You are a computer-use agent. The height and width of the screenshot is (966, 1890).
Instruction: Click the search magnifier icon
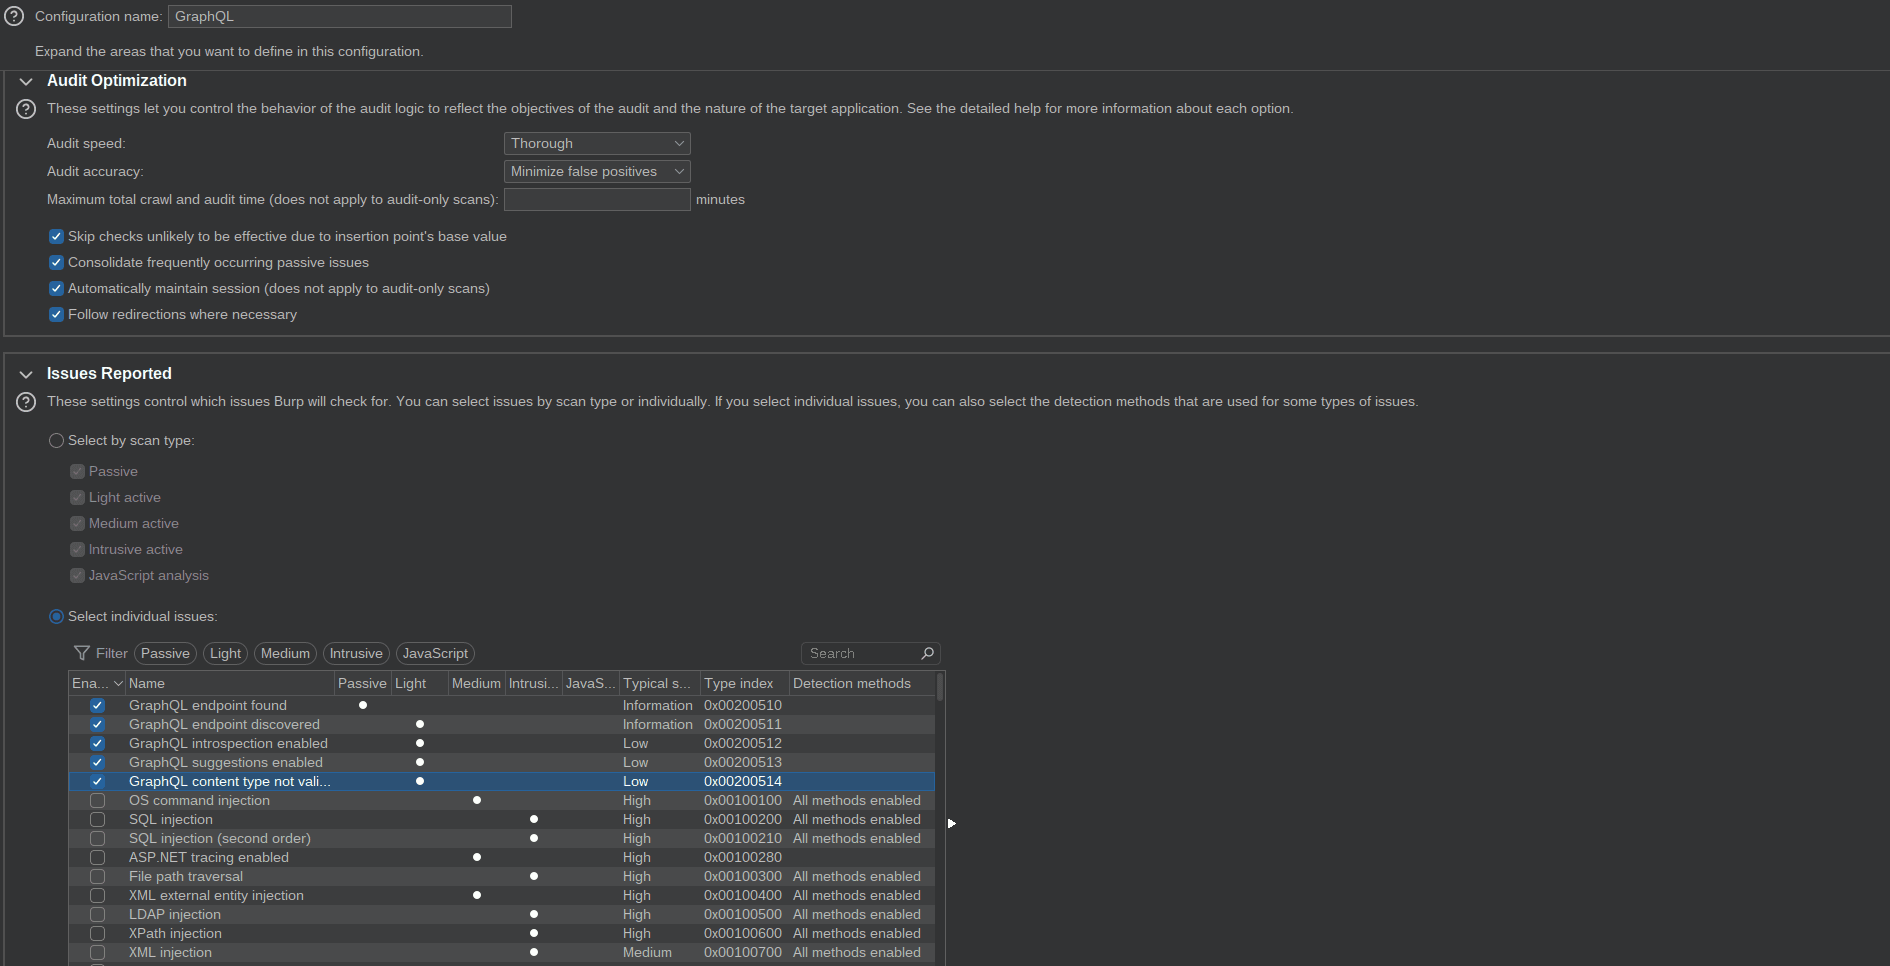point(927,653)
